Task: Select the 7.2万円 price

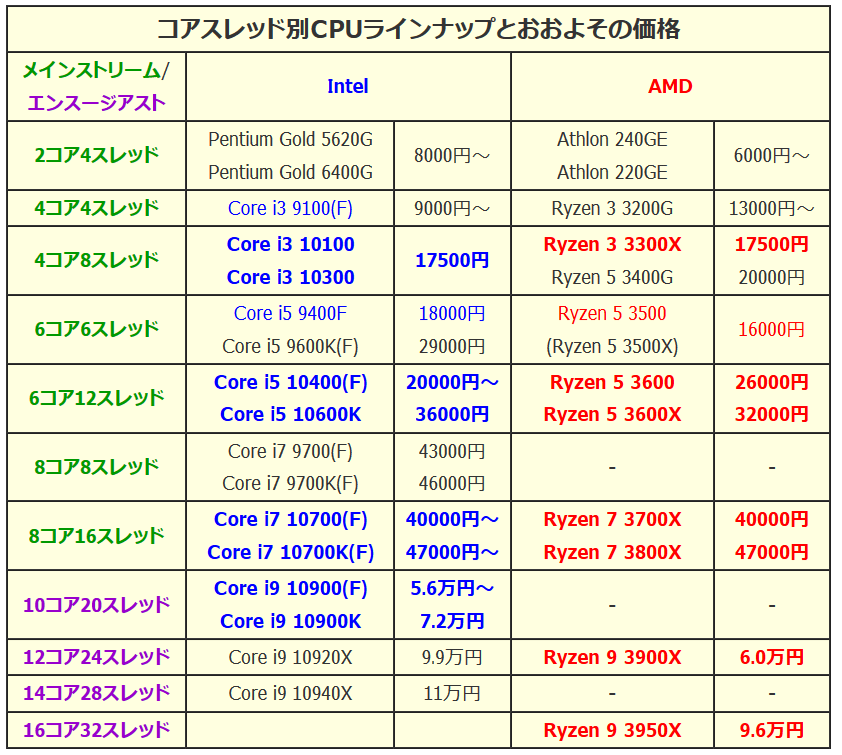Action: tap(452, 621)
